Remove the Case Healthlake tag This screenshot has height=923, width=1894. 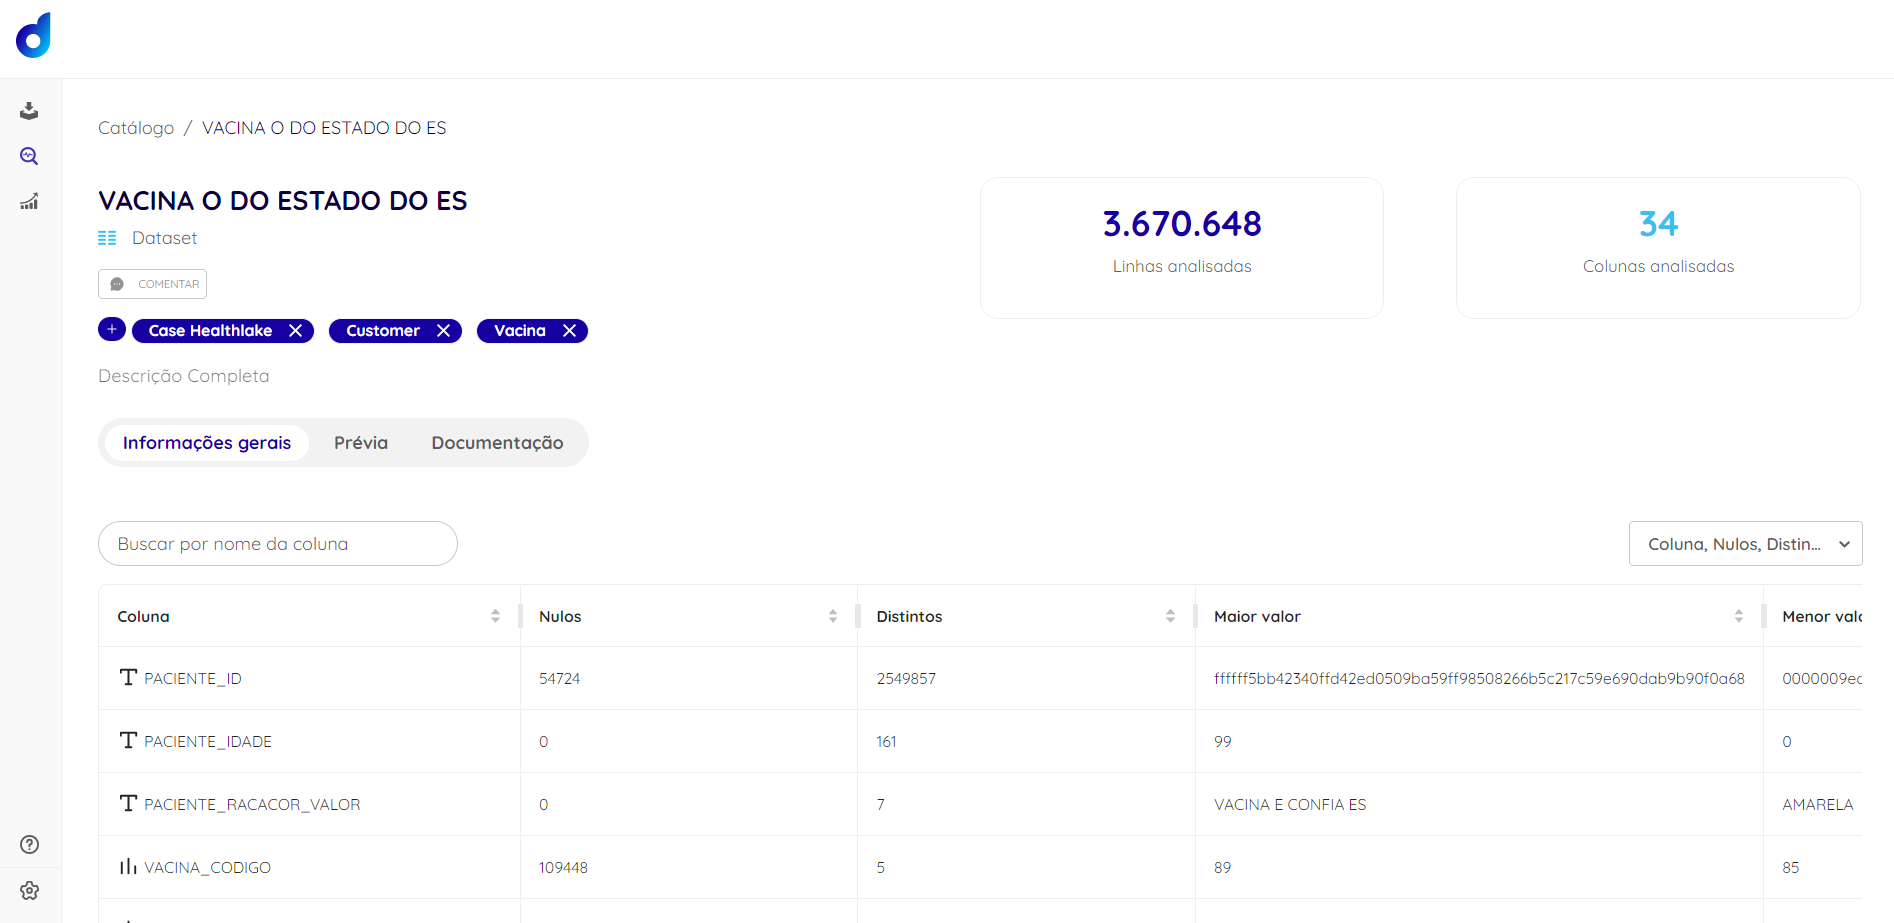295,331
